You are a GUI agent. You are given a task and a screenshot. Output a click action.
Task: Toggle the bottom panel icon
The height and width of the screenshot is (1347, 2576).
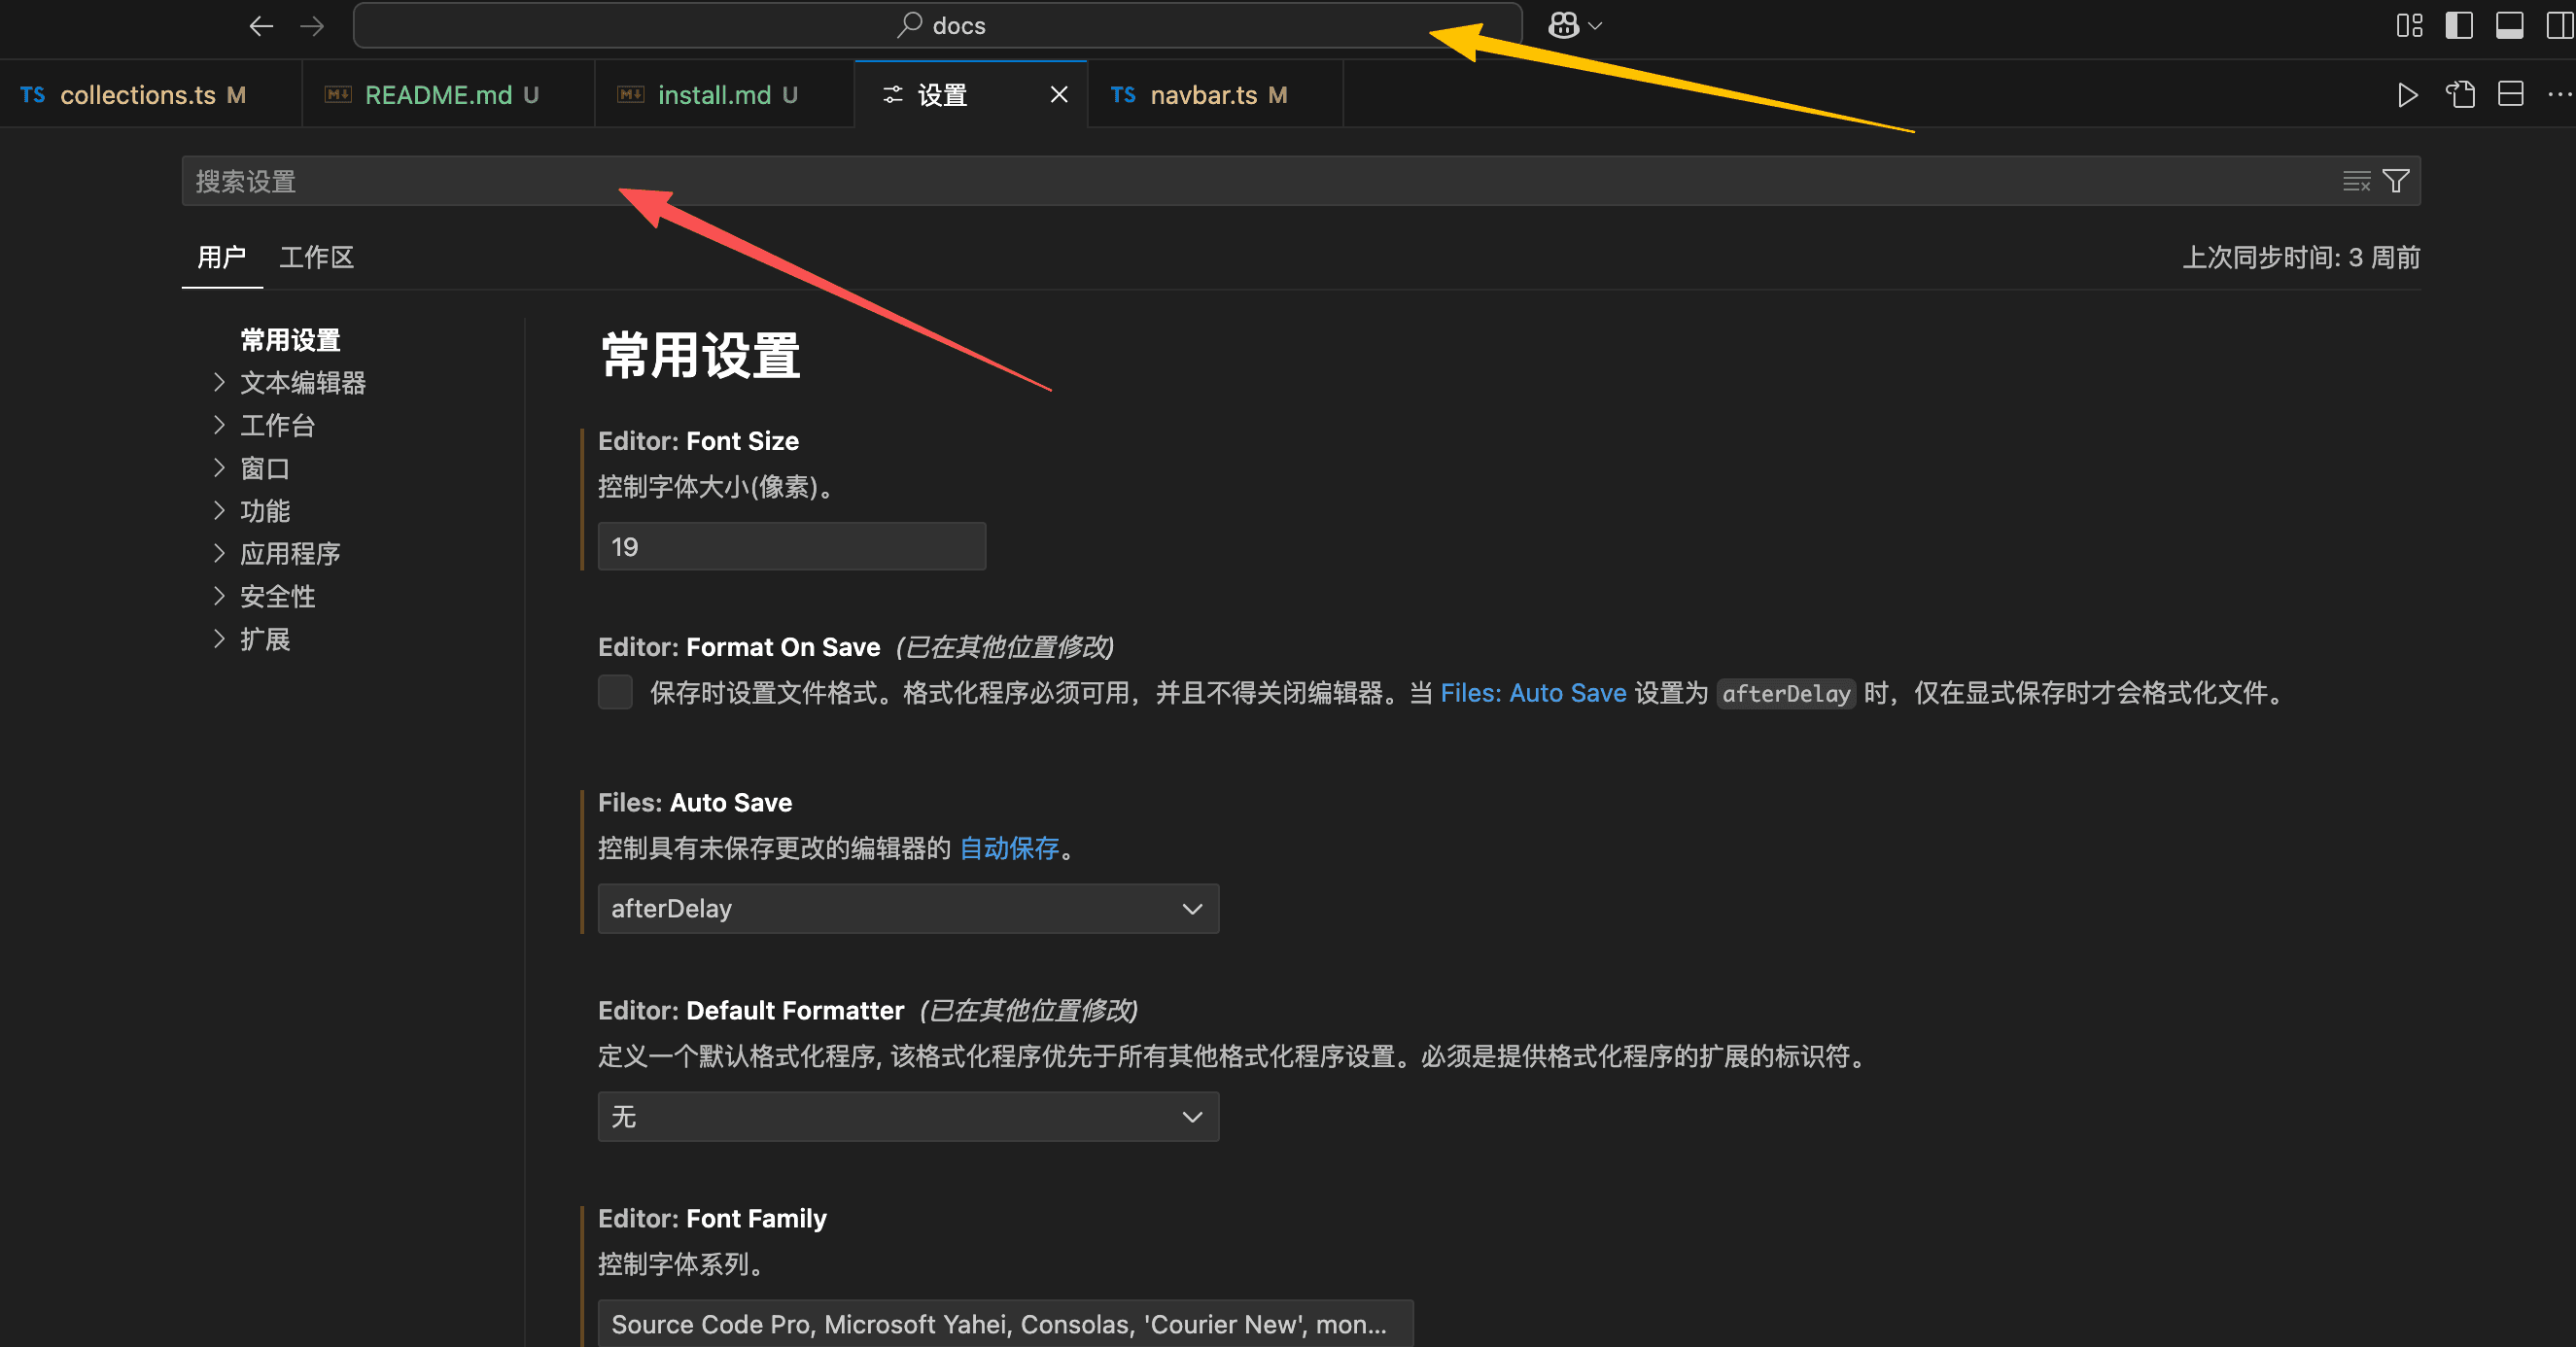pos(2509,26)
